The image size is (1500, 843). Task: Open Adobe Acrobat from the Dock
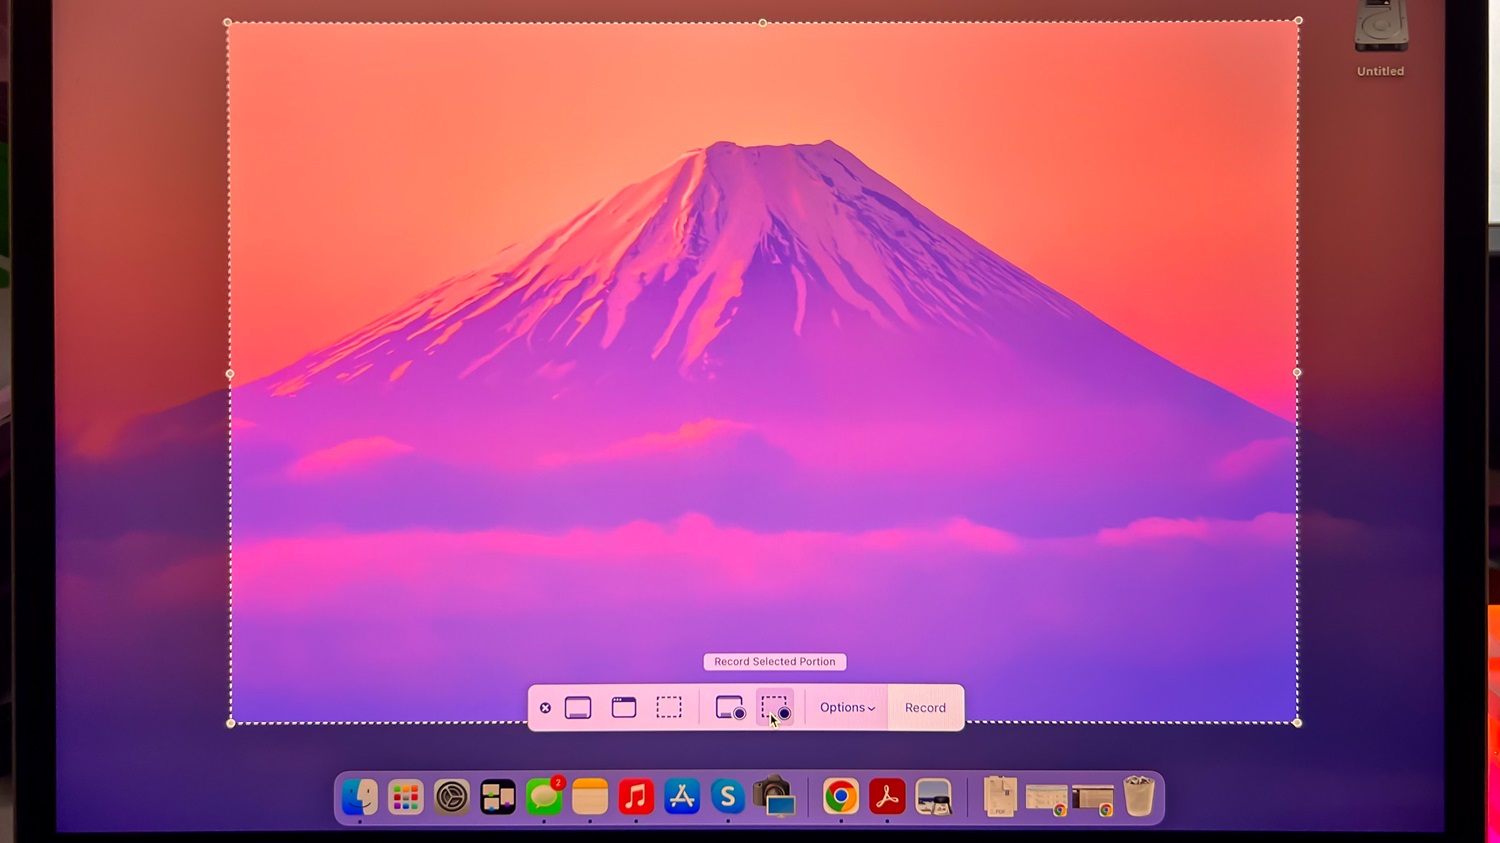[x=887, y=797]
